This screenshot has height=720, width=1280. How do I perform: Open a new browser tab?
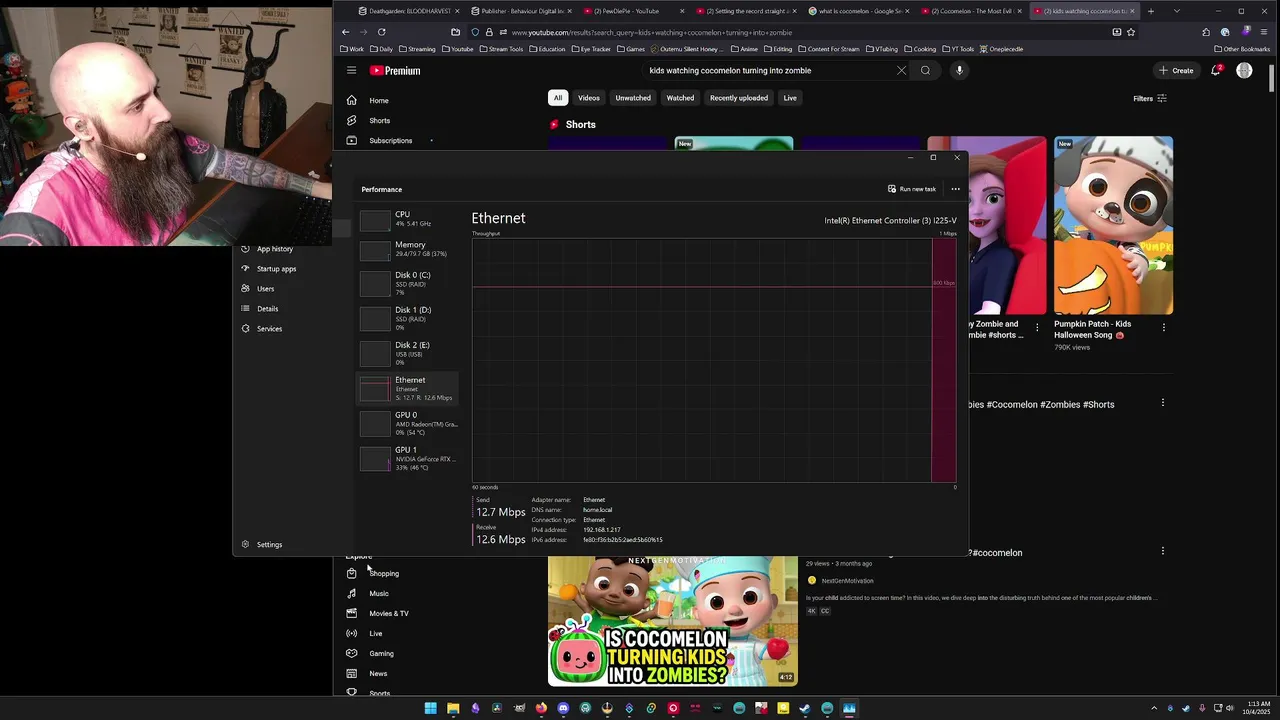point(1151,11)
